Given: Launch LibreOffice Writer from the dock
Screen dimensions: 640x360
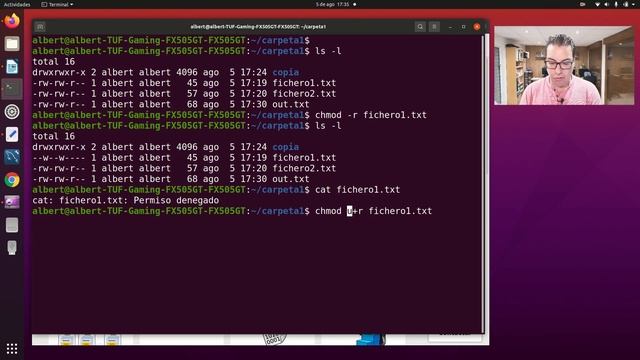Looking at the screenshot, I should tap(12, 66).
